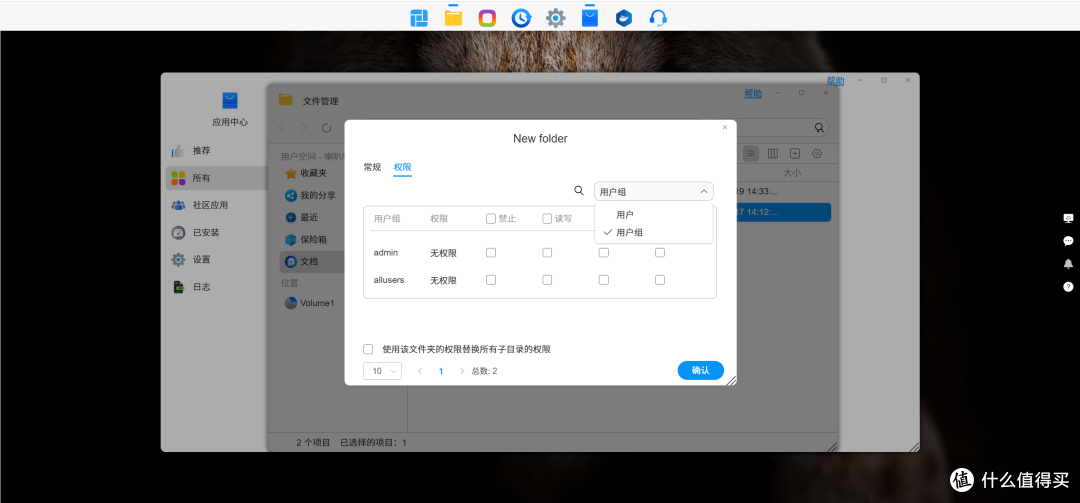Open the notification bell on the right edge
Viewport: 1080px width, 503px height.
tap(1068, 264)
